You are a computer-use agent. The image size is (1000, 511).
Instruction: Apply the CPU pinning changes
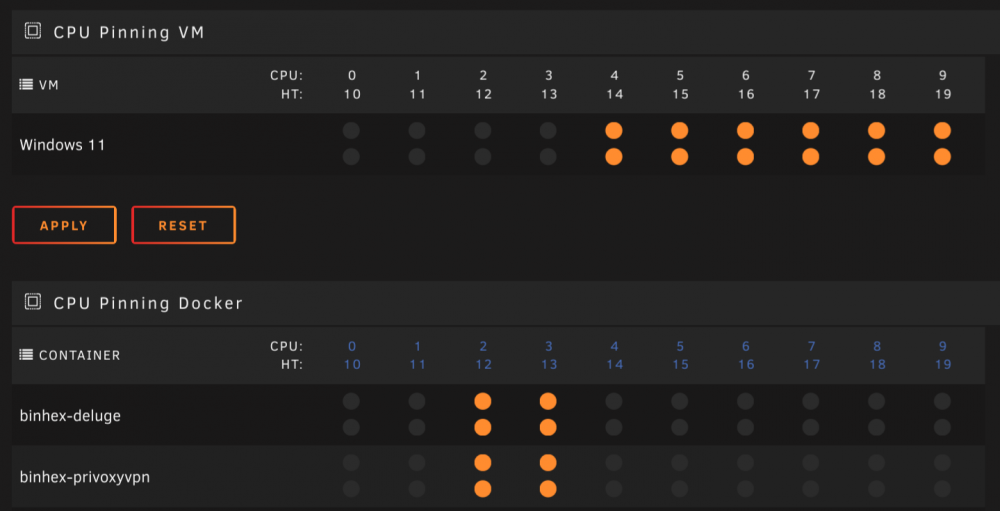pos(64,225)
